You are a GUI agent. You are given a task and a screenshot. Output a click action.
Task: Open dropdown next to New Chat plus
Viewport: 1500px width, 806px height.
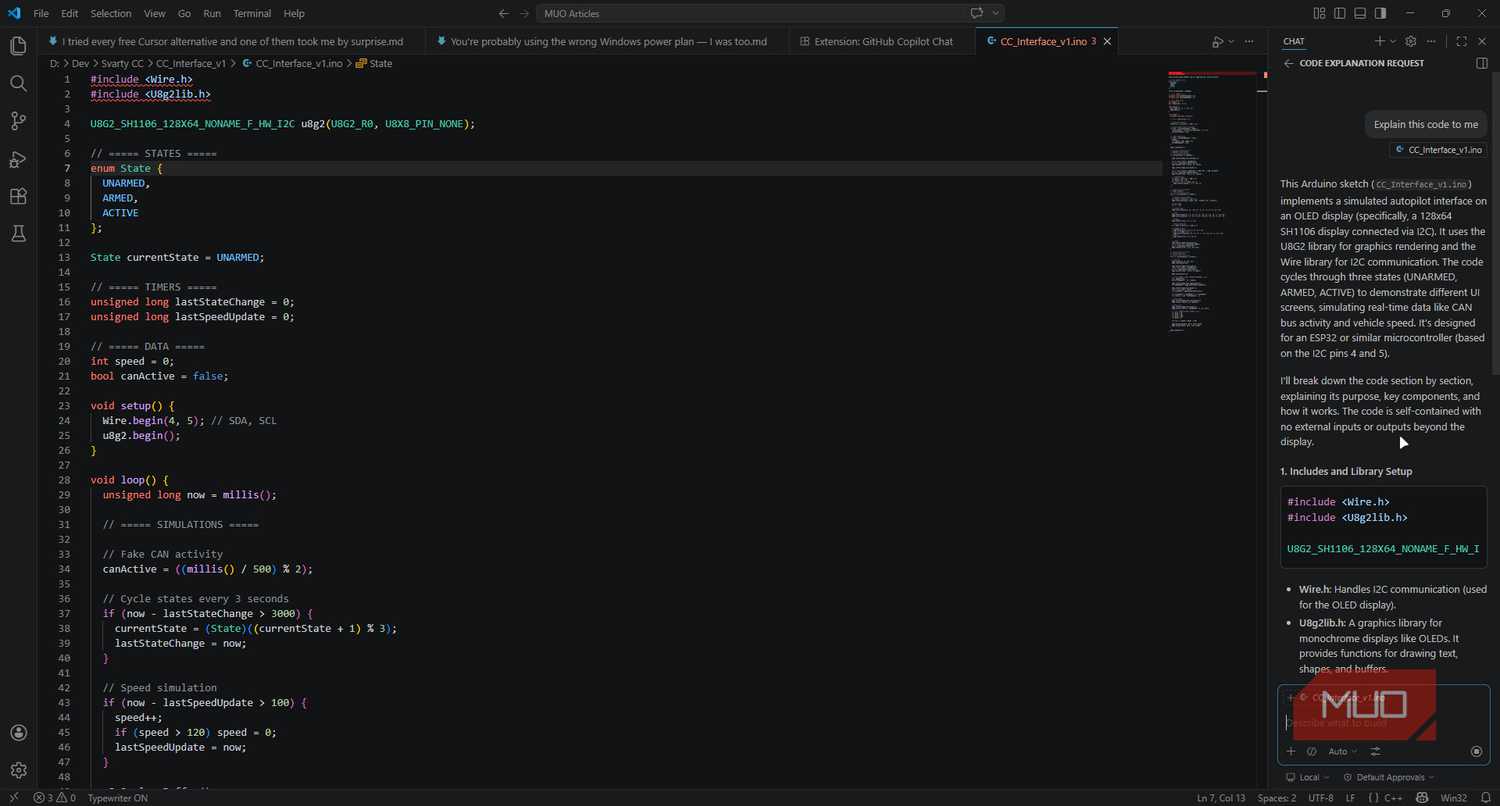tap(1393, 42)
